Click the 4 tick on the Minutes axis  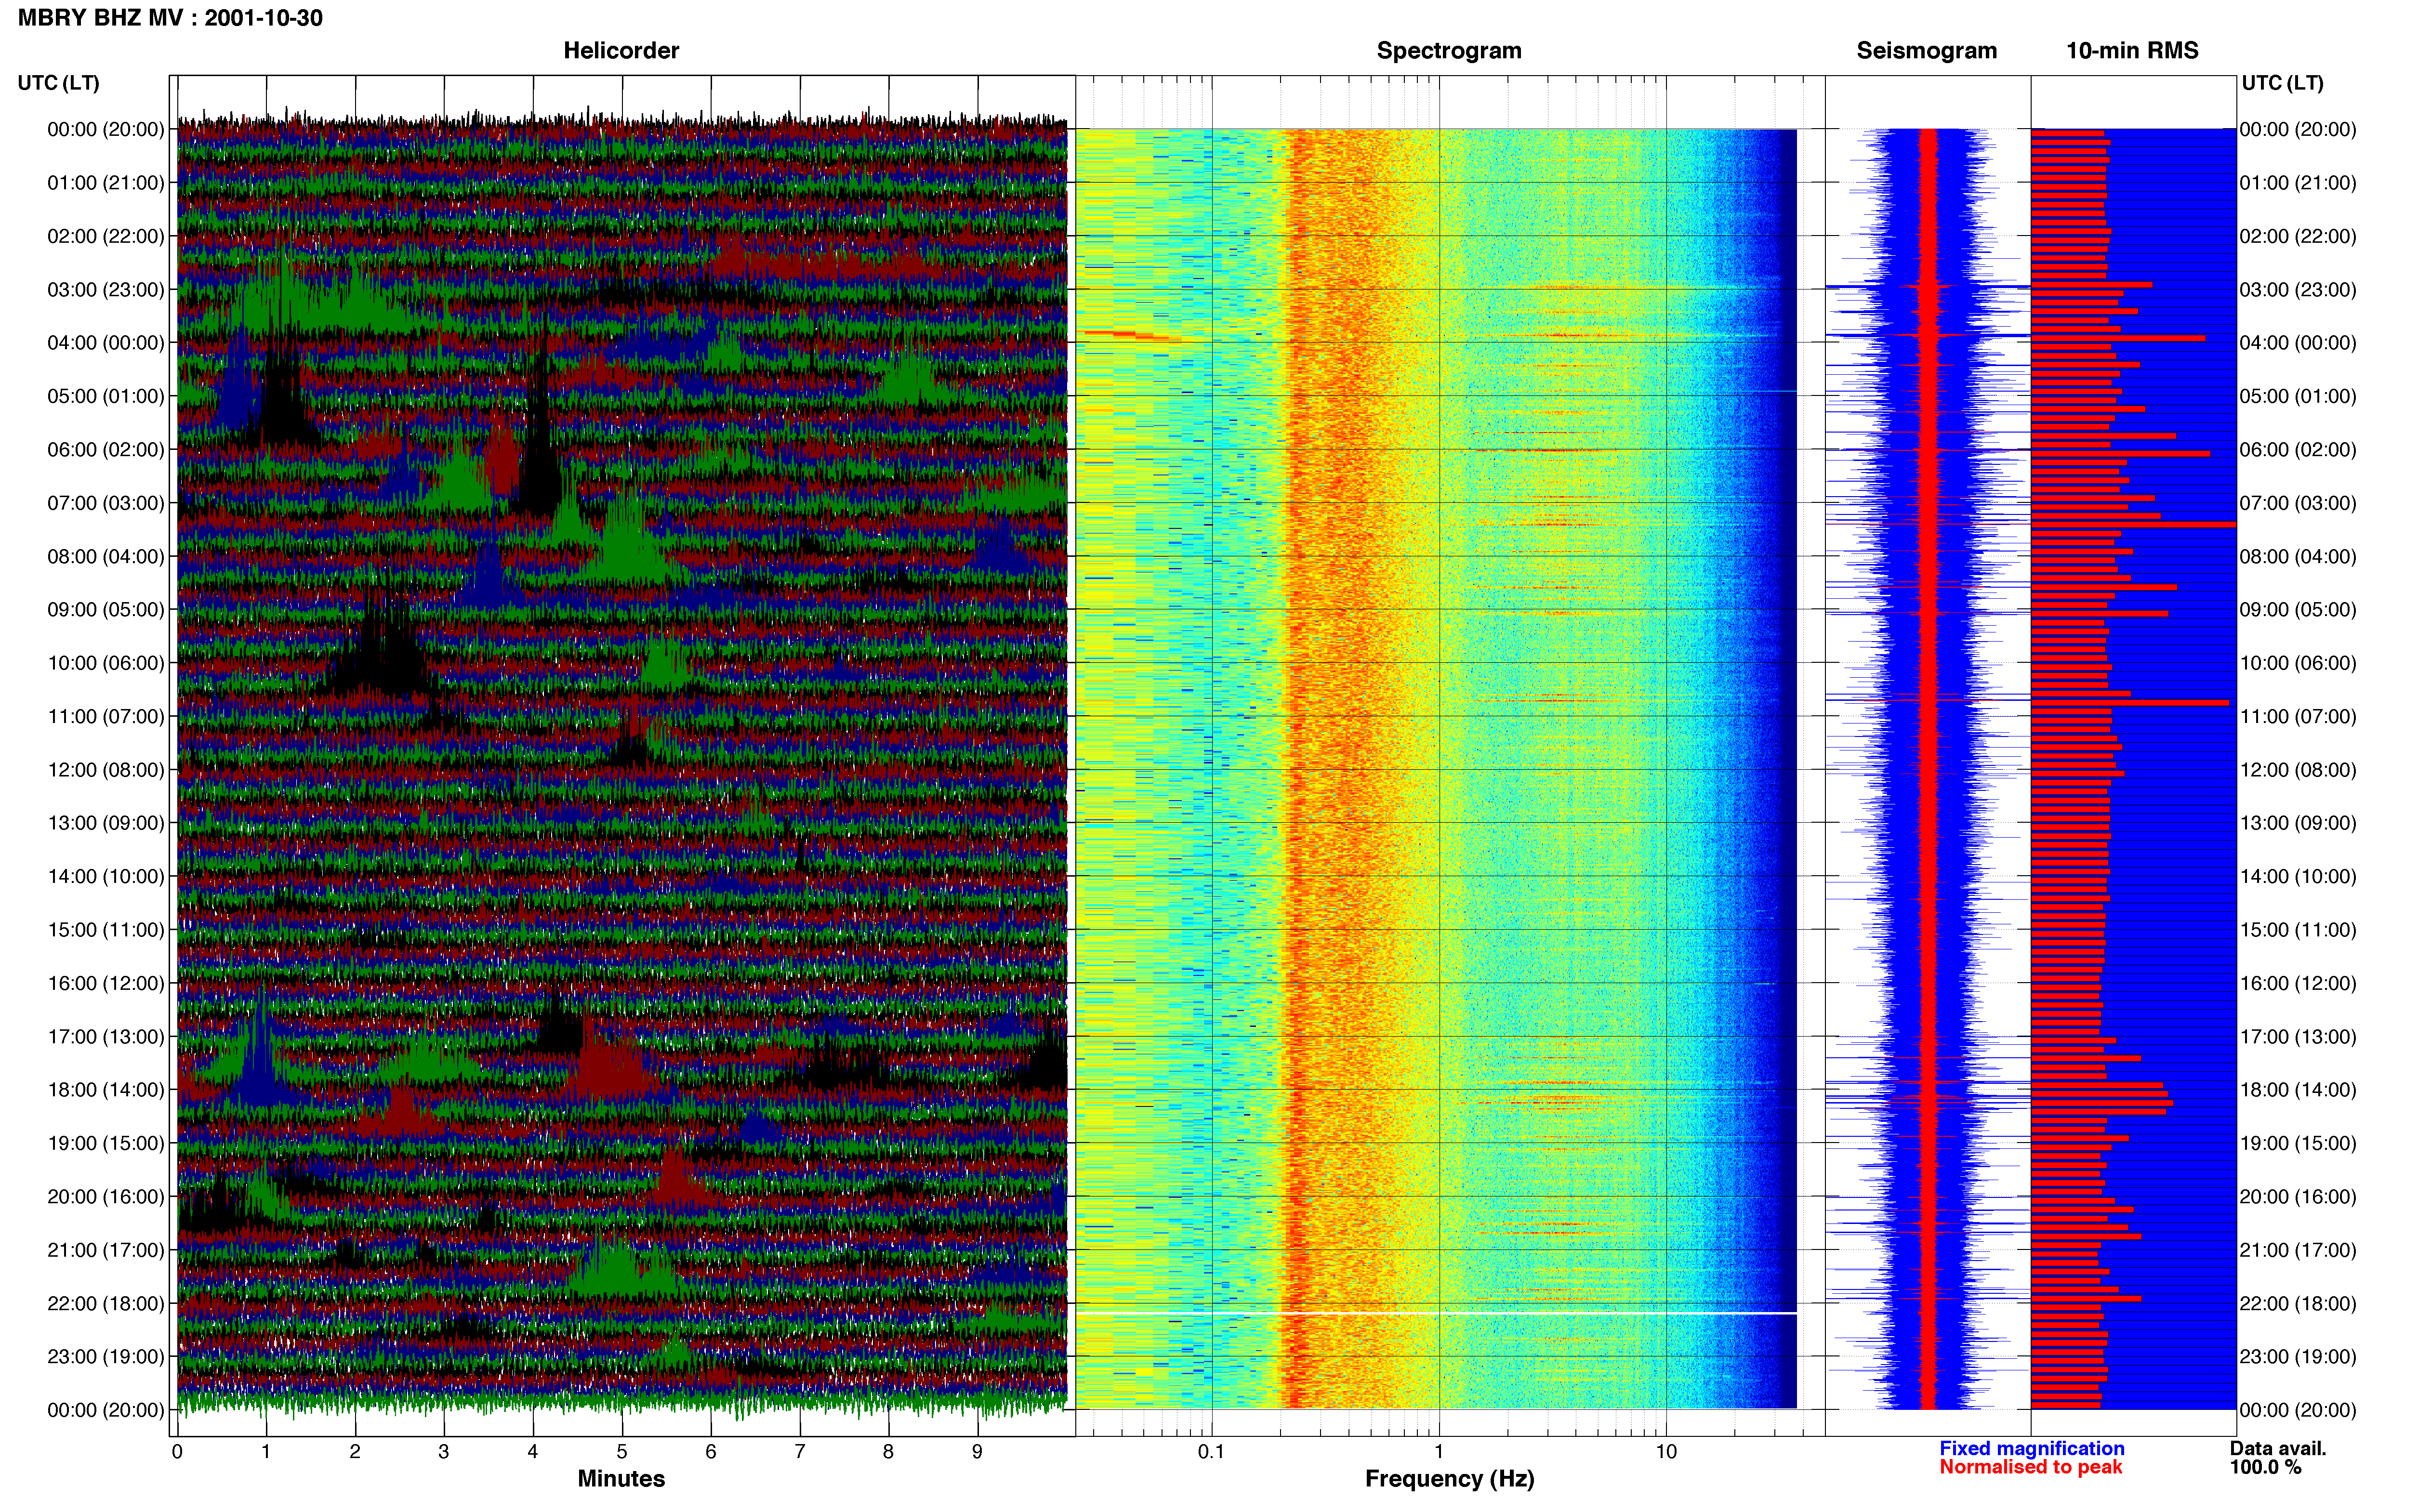533,1451
